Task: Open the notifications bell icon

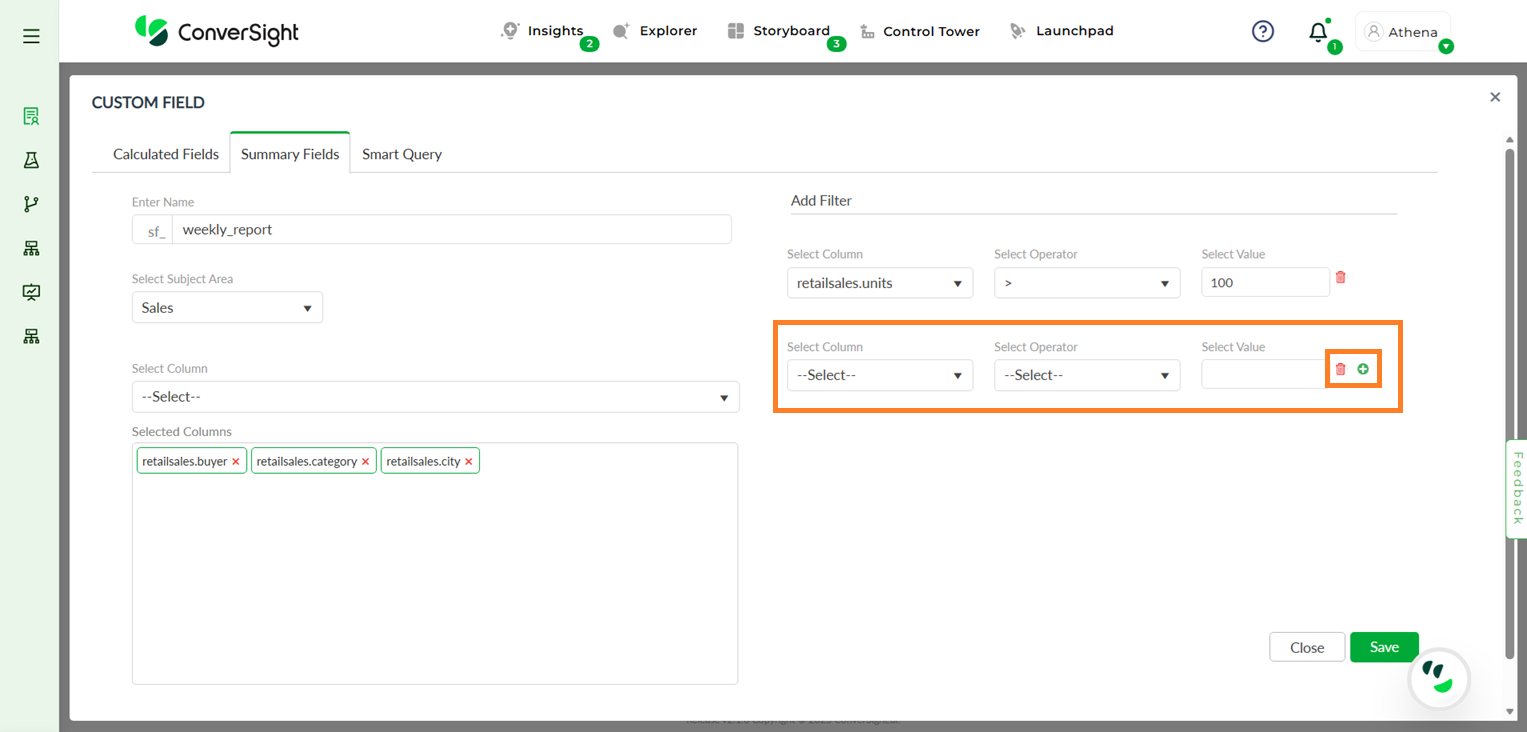Action: pos(1318,32)
